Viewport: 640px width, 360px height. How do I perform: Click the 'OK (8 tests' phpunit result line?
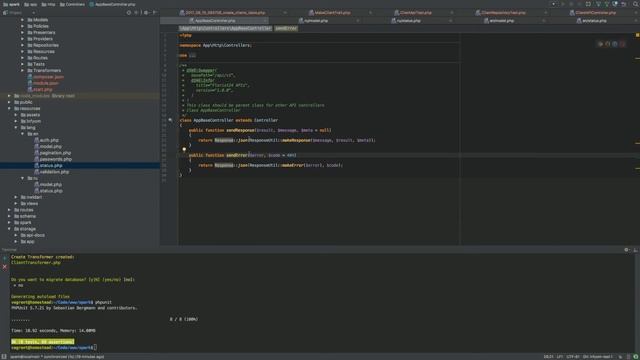42,342
